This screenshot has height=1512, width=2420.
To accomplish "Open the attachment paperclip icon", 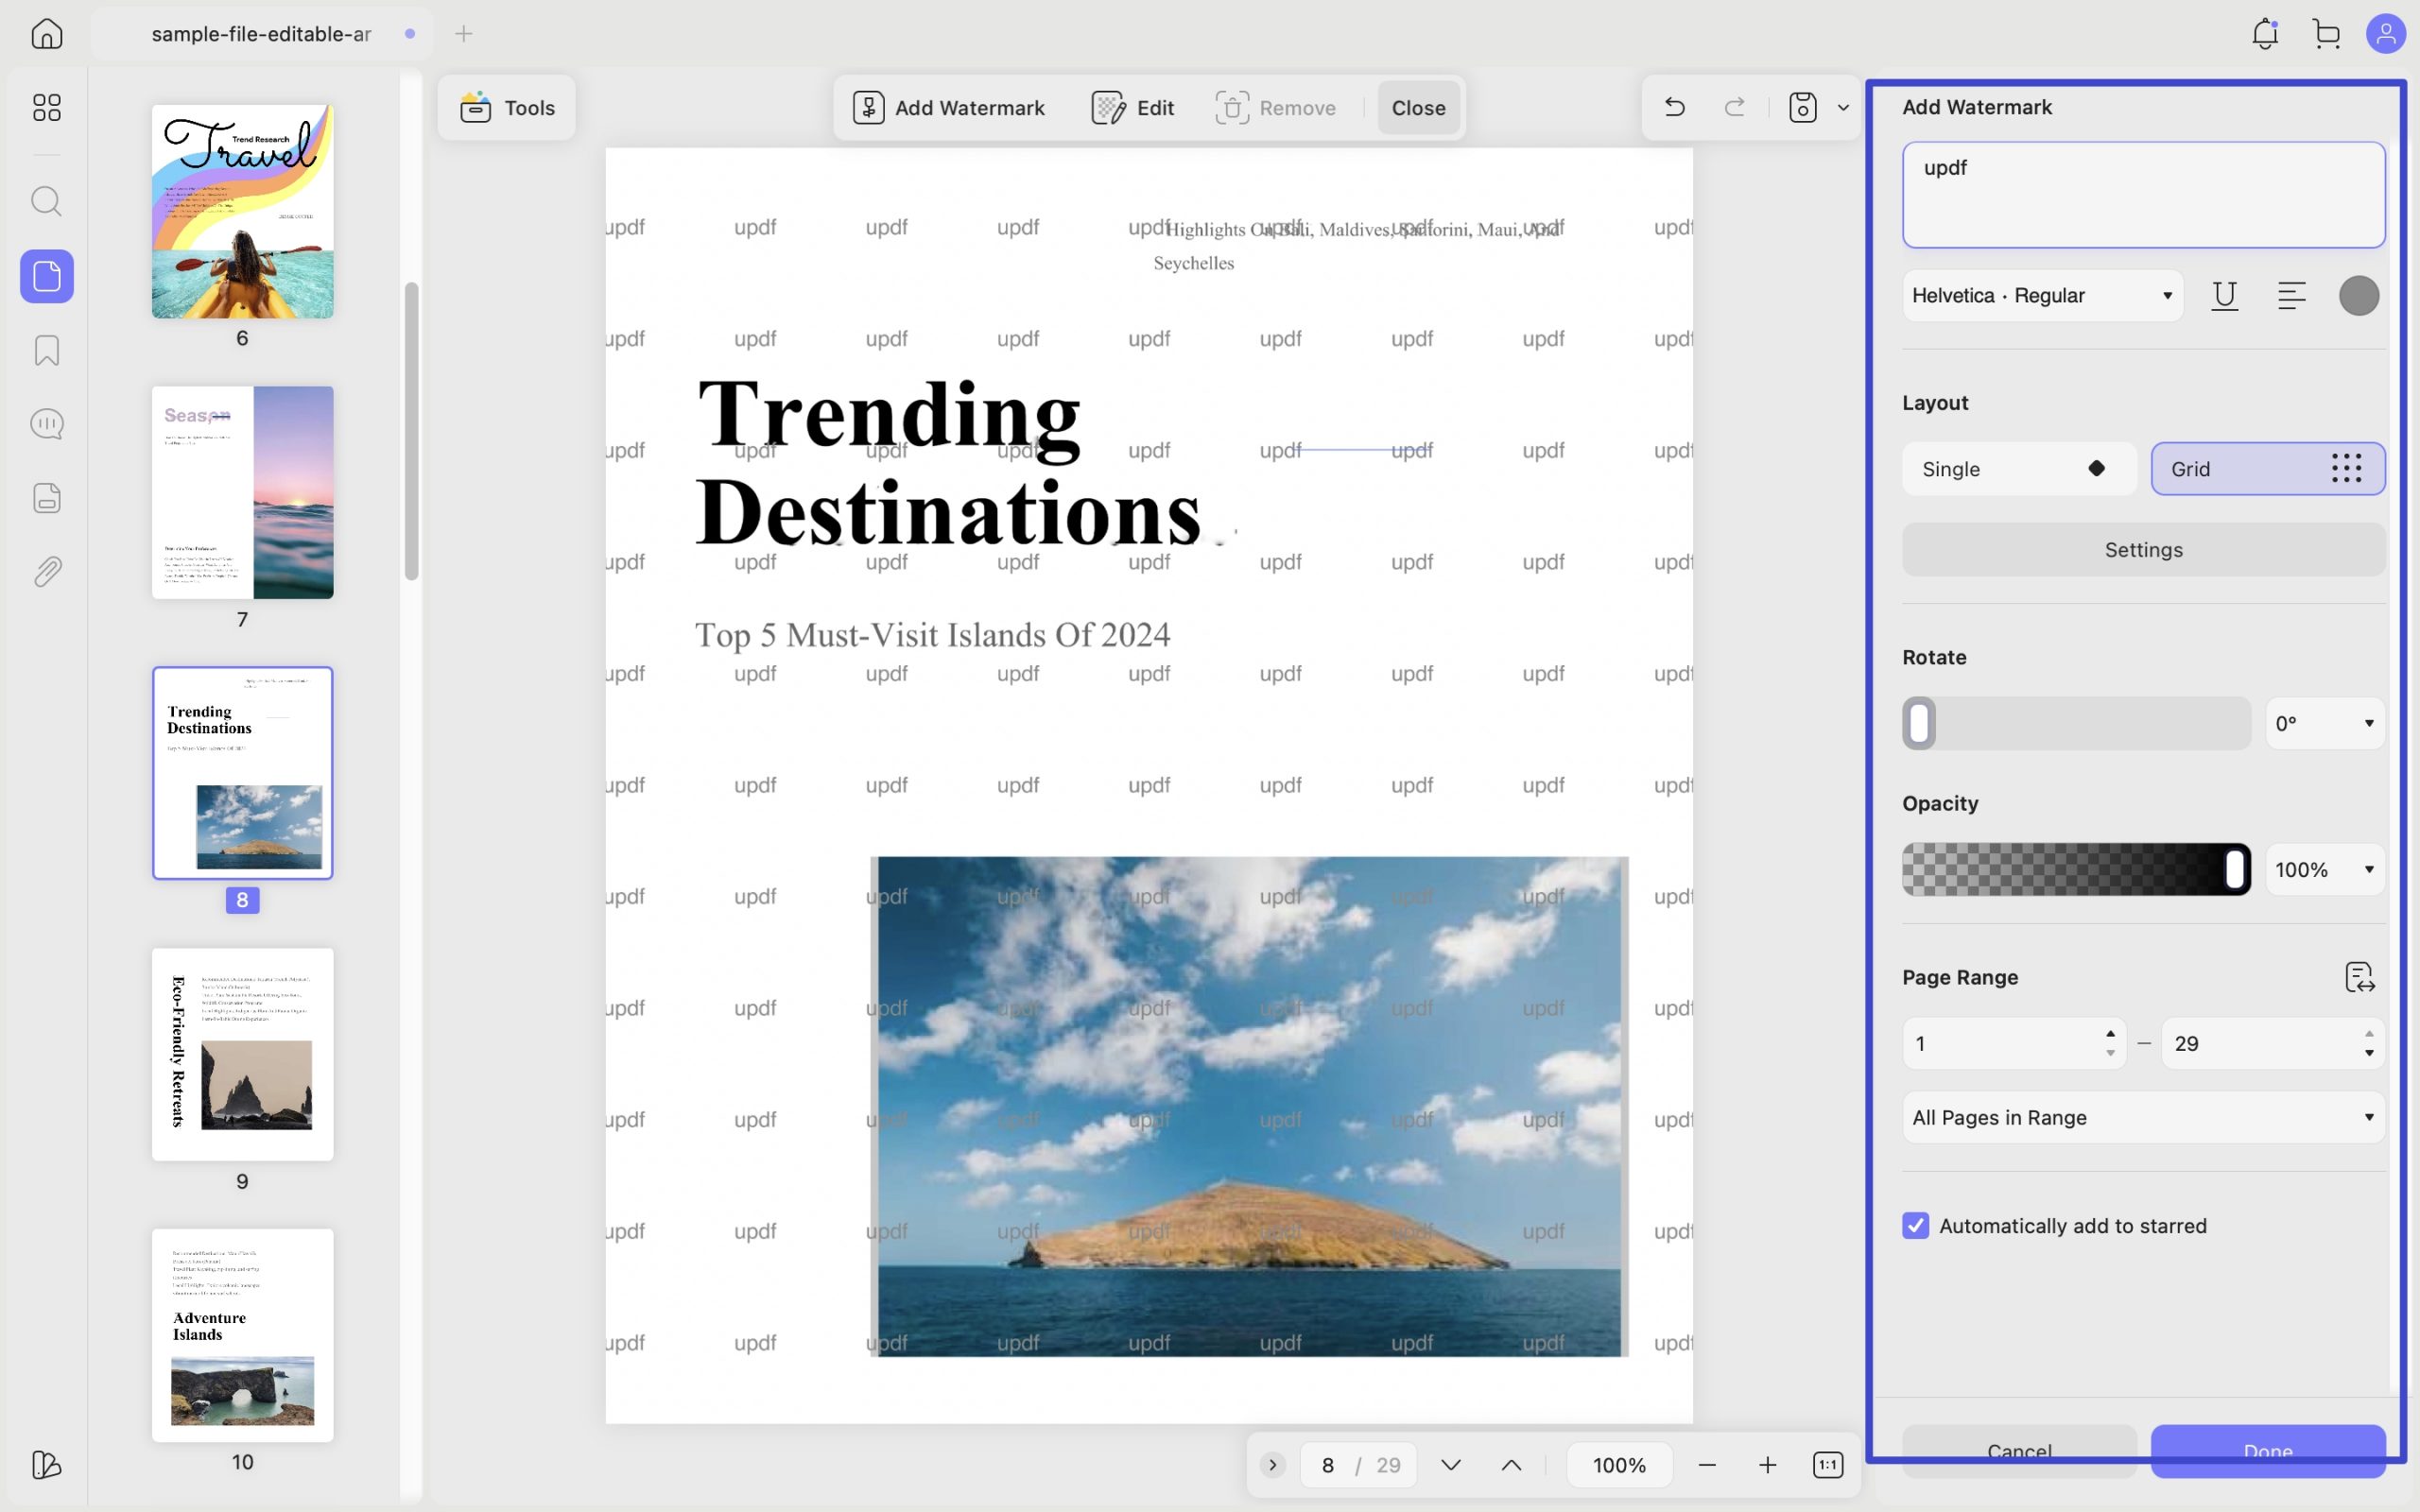I will click(46, 572).
